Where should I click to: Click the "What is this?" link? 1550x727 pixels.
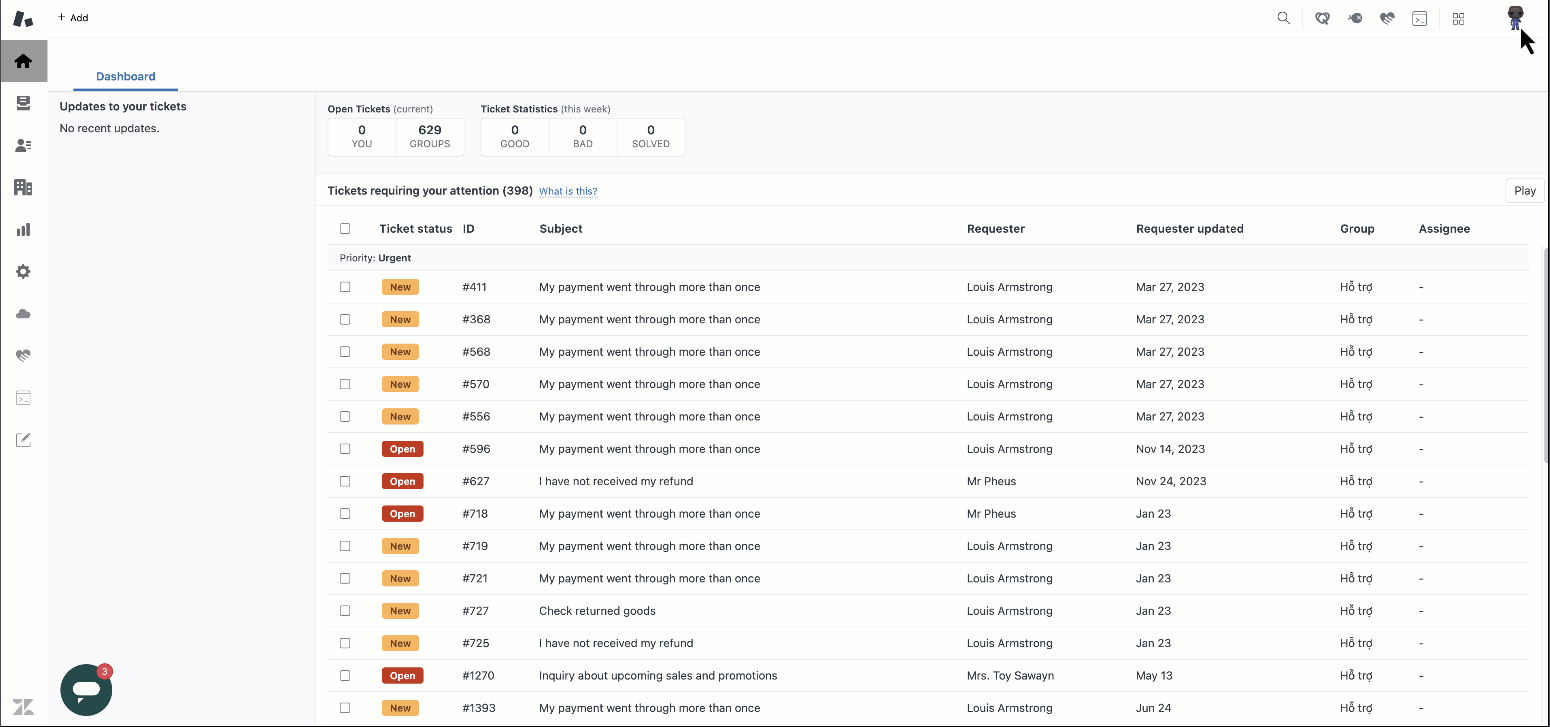568,191
